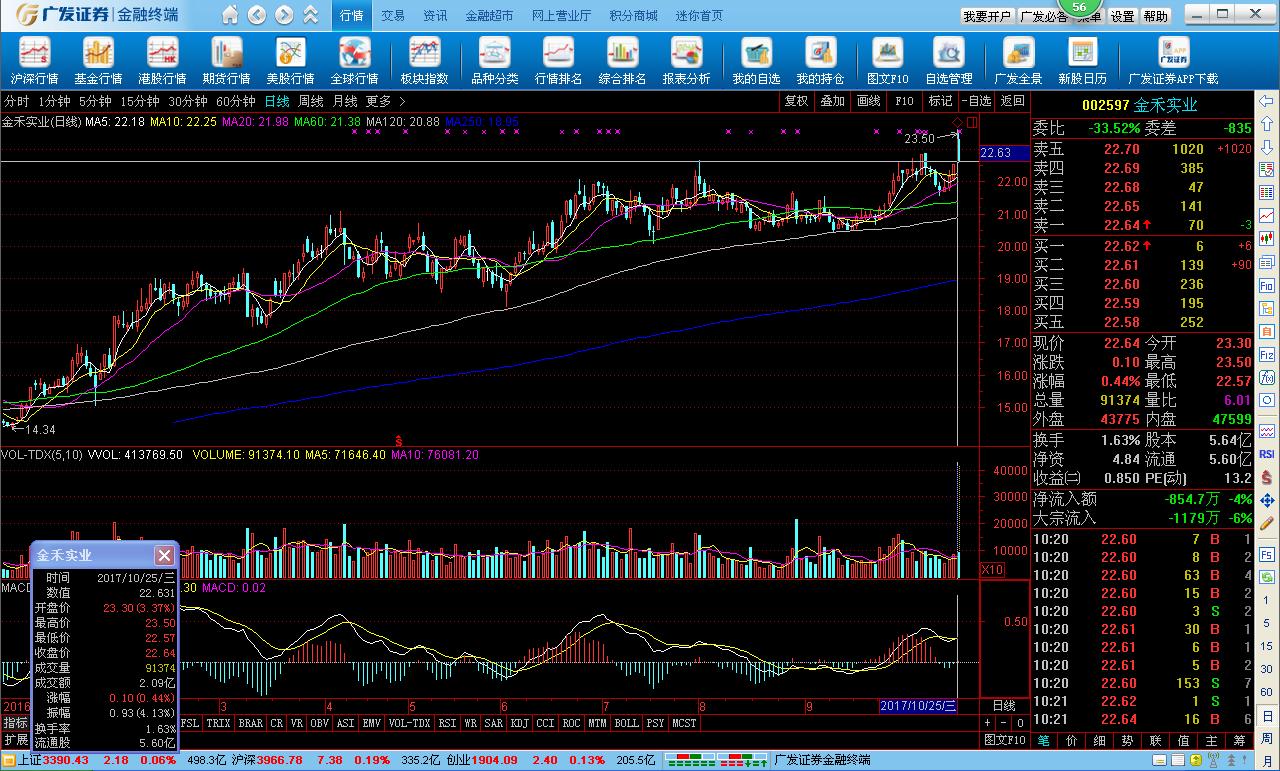The width and height of the screenshot is (1280, 771).
Task: Click the back arrow icon in title bar
Action: (x=257, y=15)
